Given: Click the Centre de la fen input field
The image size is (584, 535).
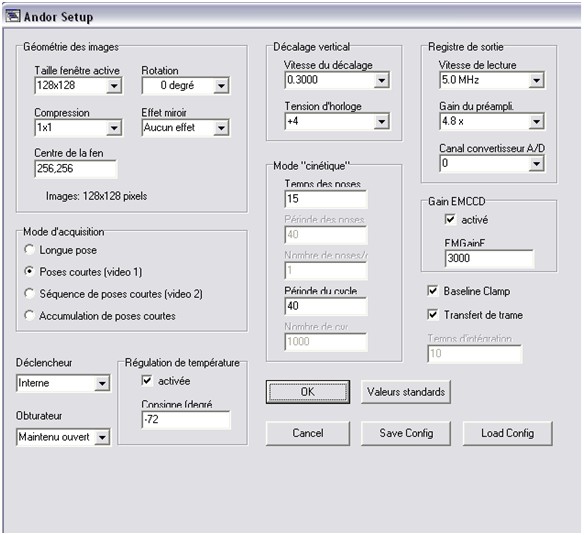Looking at the screenshot, I should [76, 169].
